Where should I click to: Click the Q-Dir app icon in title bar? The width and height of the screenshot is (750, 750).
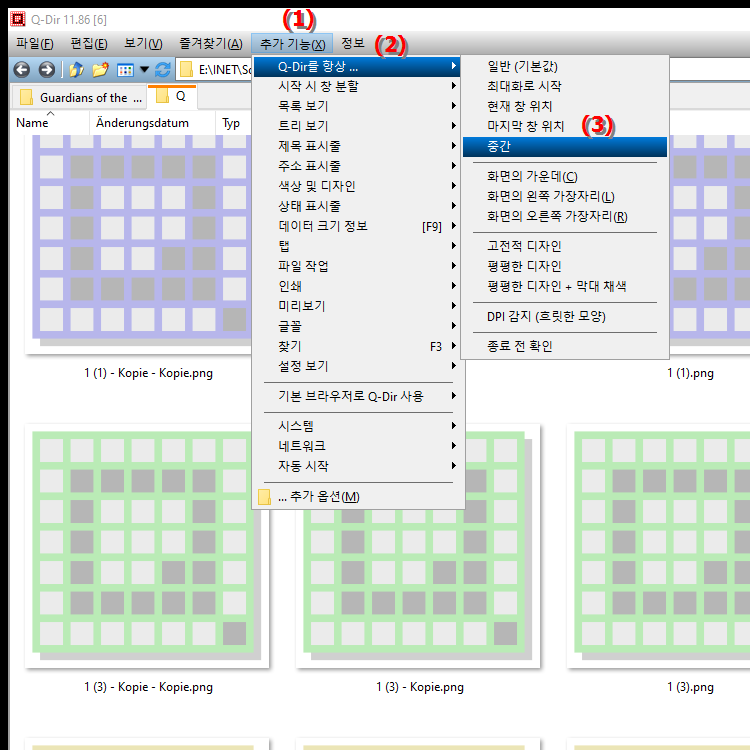[18, 19]
